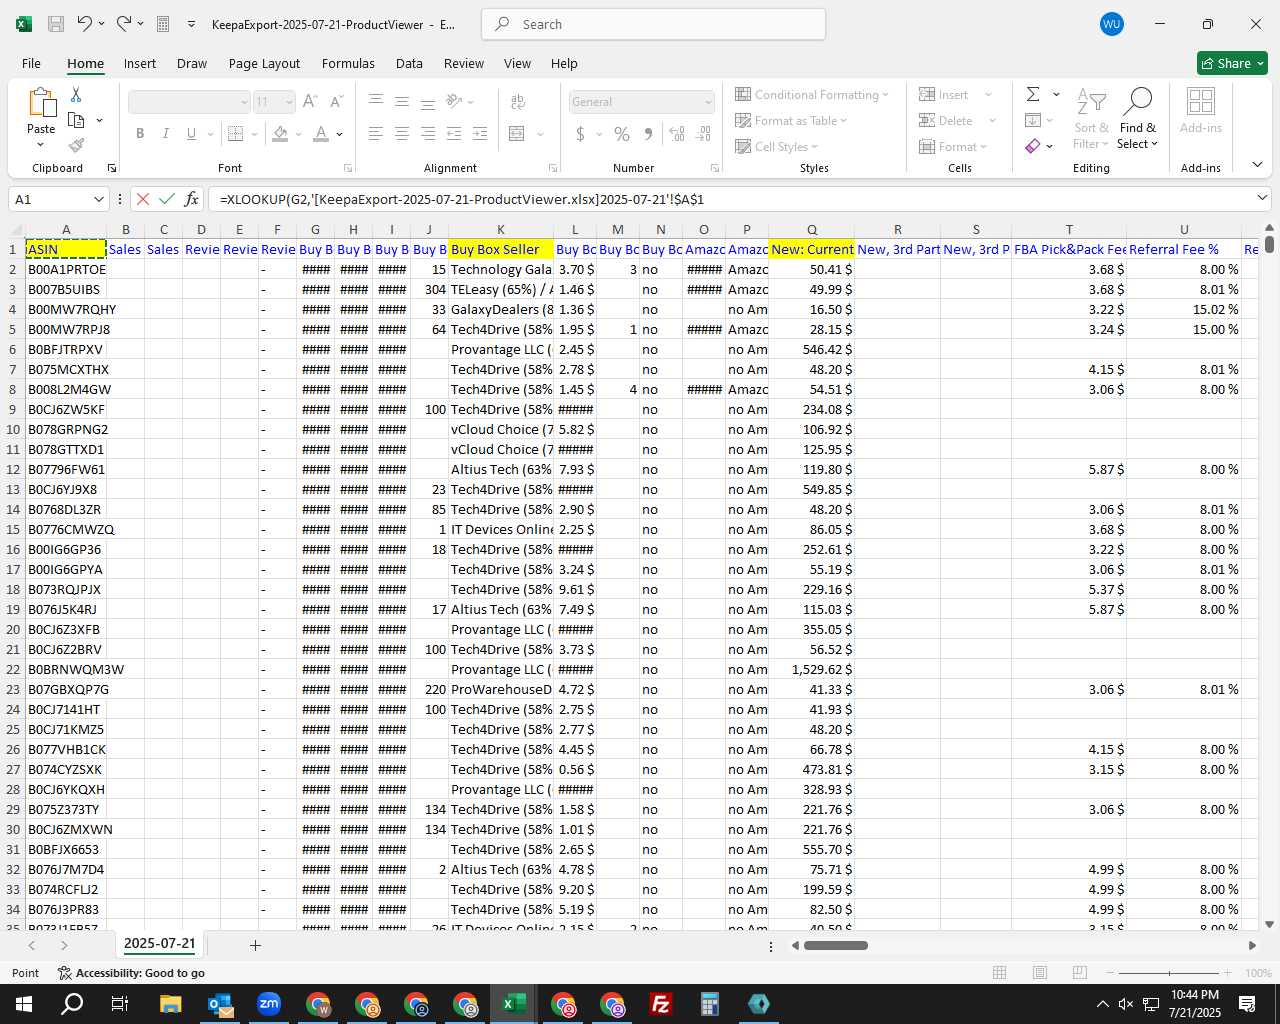Click Accounting dollar format icon
This screenshot has width=1280, height=1024.
coord(581,134)
